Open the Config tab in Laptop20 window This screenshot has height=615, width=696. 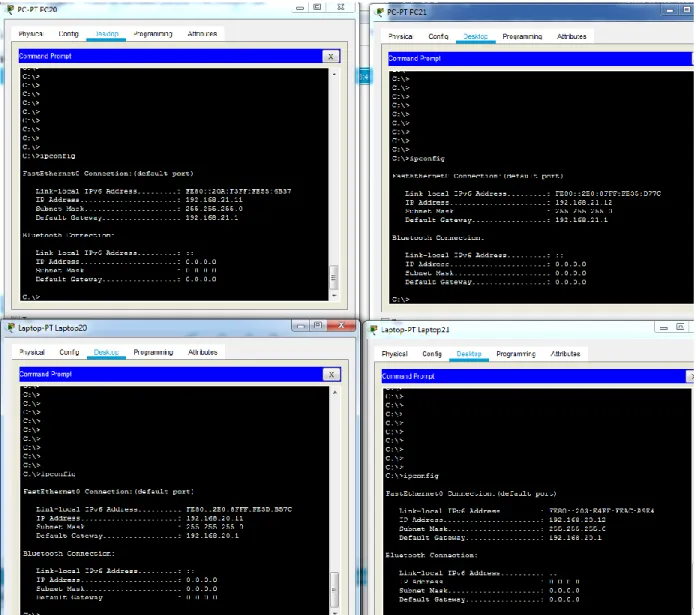click(69, 352)
